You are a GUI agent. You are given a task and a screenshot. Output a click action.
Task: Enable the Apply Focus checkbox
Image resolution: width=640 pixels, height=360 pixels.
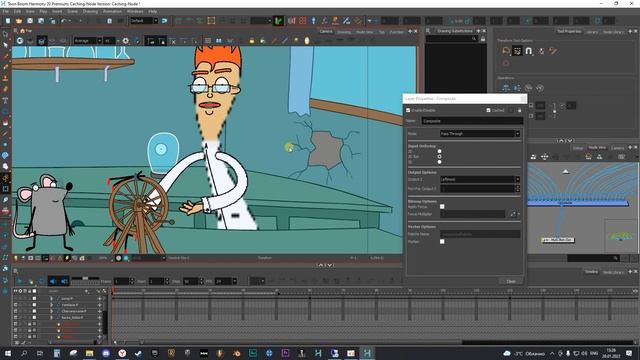click(442, 207)
